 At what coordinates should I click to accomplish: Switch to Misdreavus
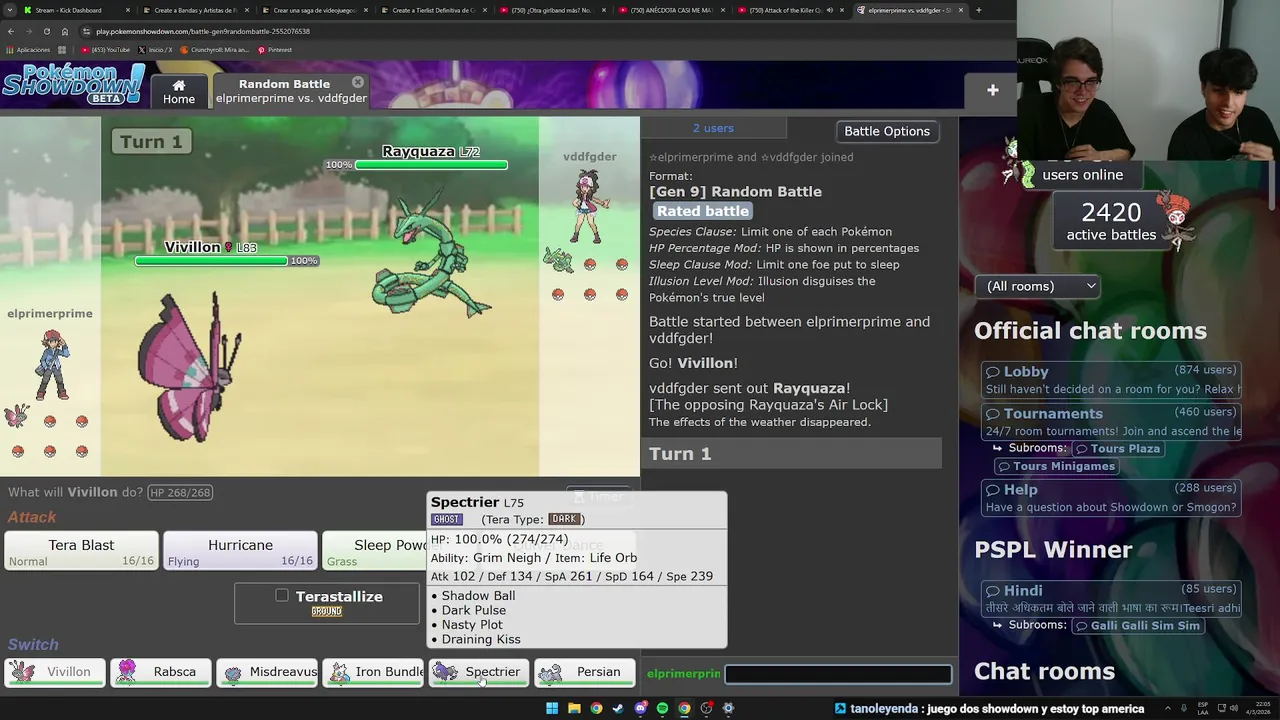coord(267,672)
